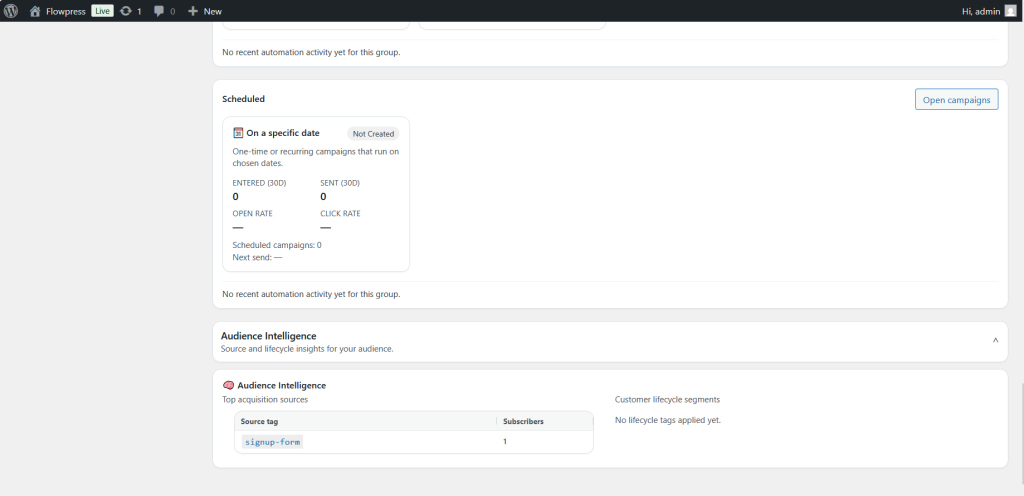Collapse the Audience Intelligence section chevron

pyautogui.click(x=995, y=341)
